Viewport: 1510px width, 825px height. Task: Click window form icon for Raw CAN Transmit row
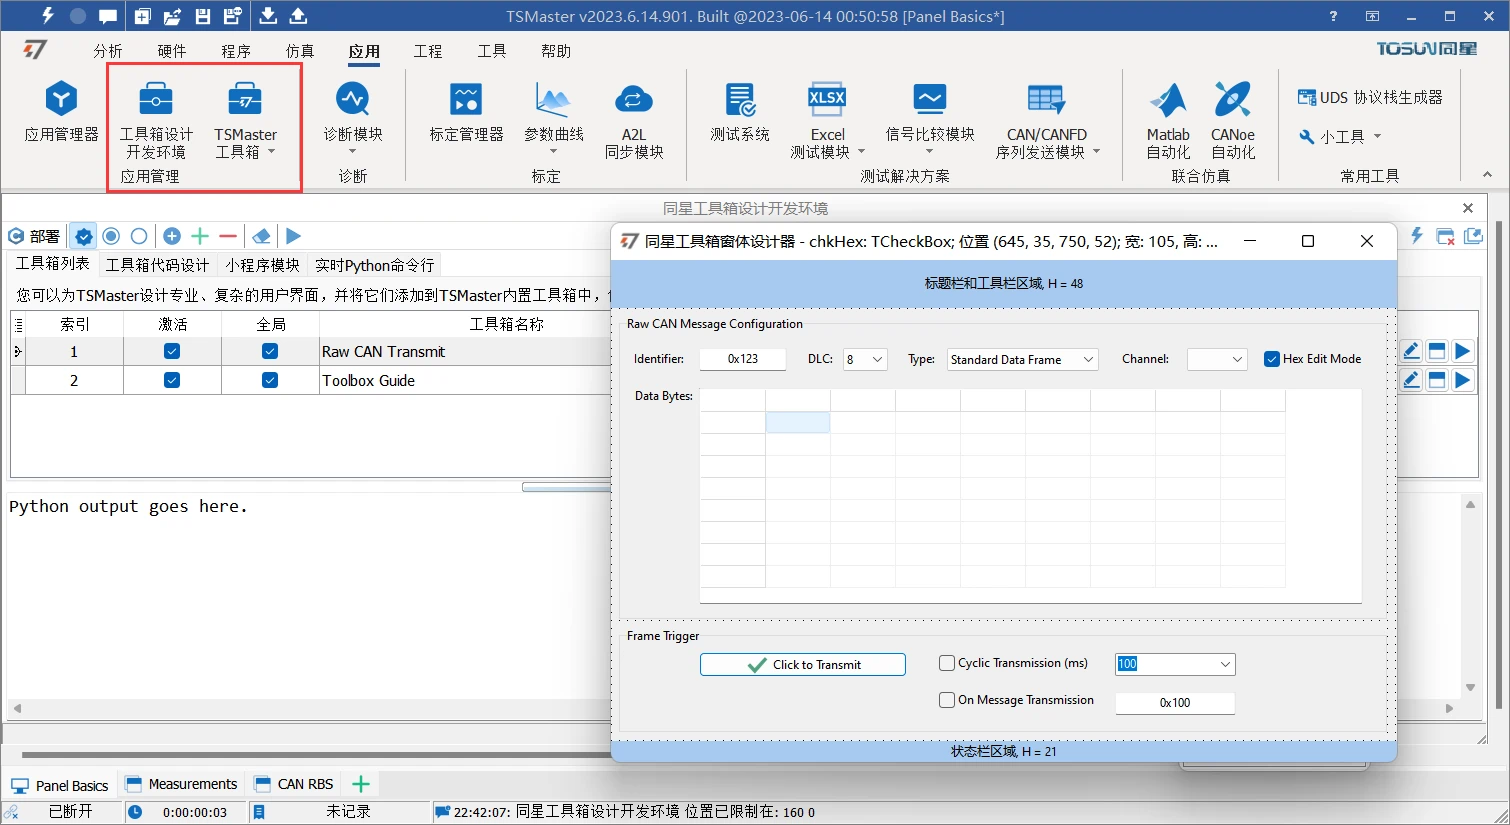pos(1437,351)
